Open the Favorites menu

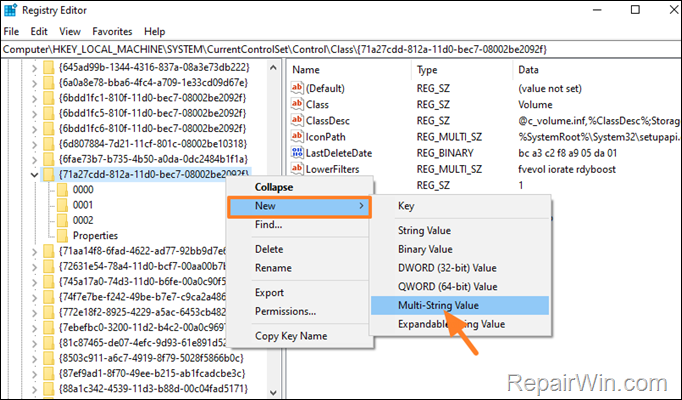tap(112, 31)
